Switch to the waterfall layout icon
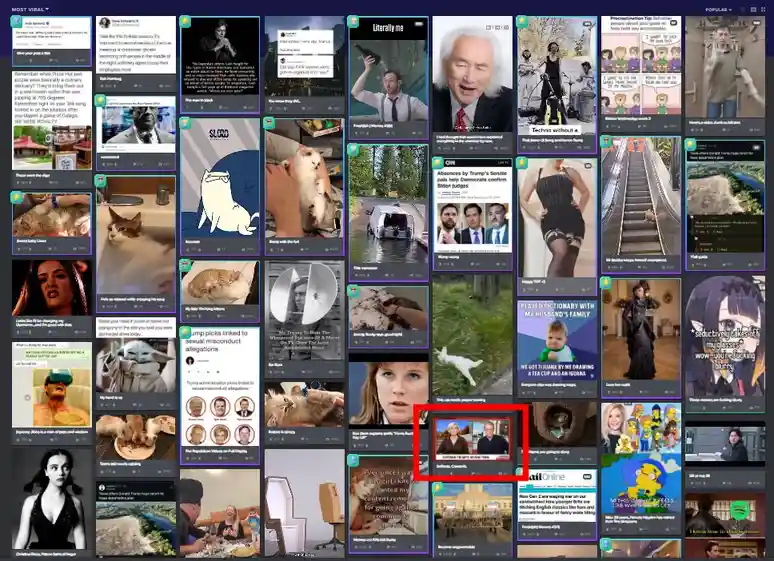Viewport: 774px width, 561px height. coord(753,9)
